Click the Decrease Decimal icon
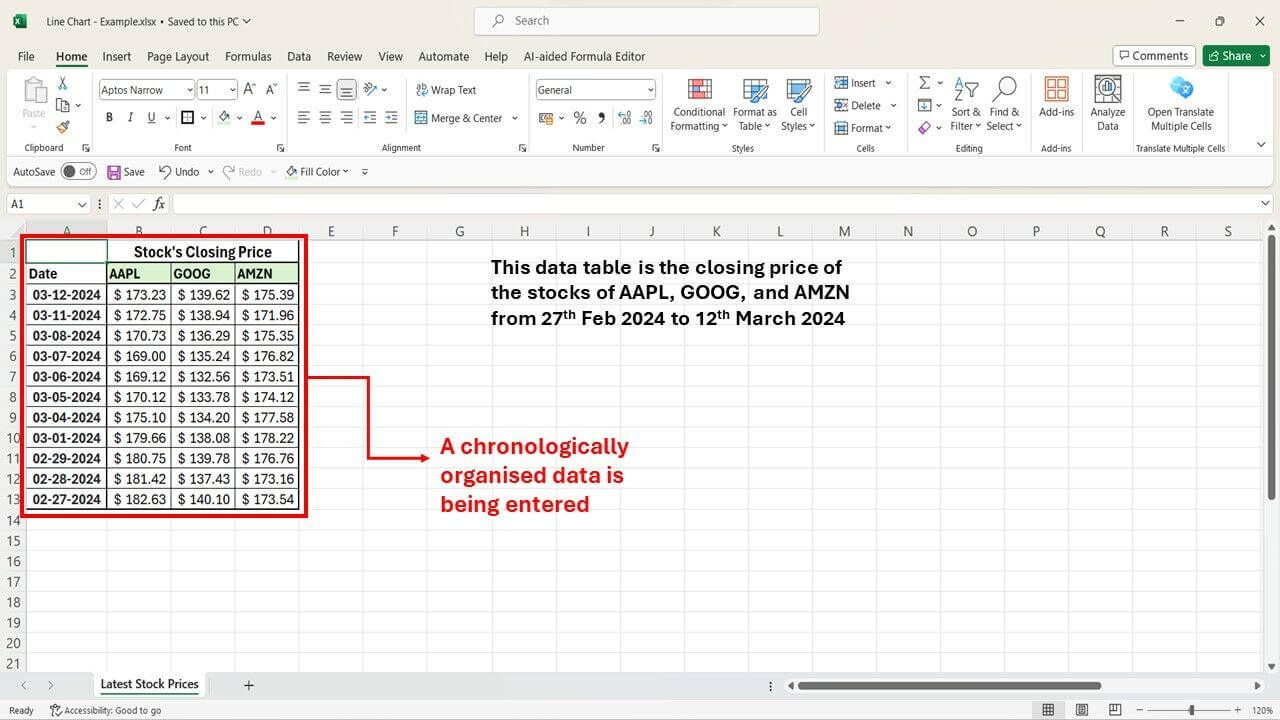This screenshot has width=1280, height=720. coord(646,118)
